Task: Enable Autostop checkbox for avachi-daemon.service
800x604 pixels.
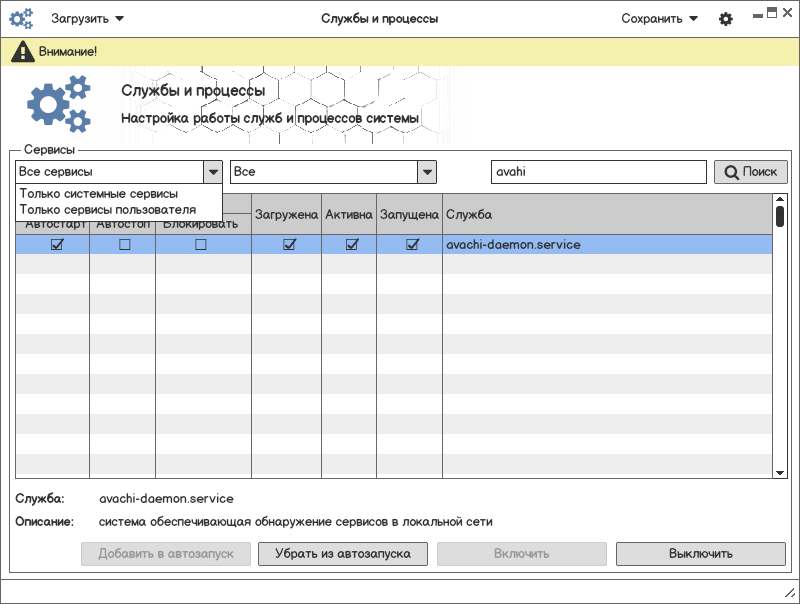Action: coord(124,244)
